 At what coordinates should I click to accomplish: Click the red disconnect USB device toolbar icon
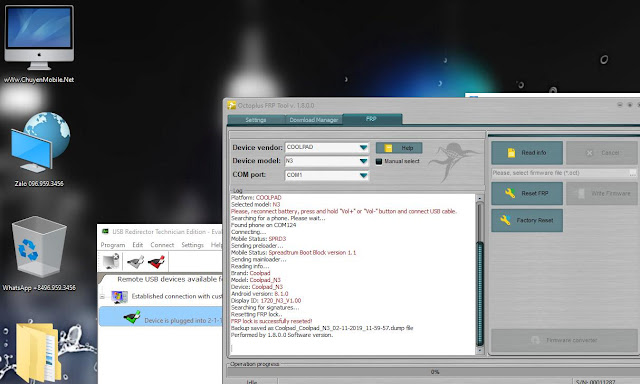(156, 261)
